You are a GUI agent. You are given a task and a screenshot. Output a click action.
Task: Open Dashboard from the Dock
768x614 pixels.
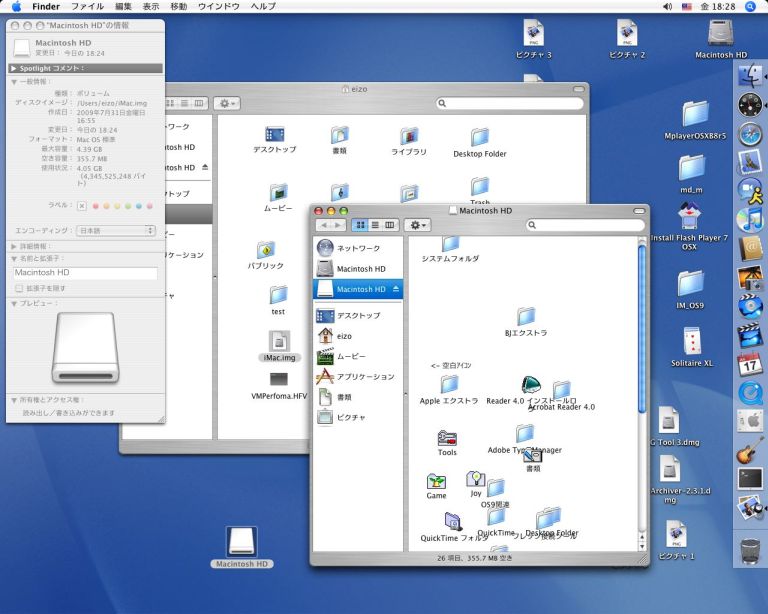[750, 105]
